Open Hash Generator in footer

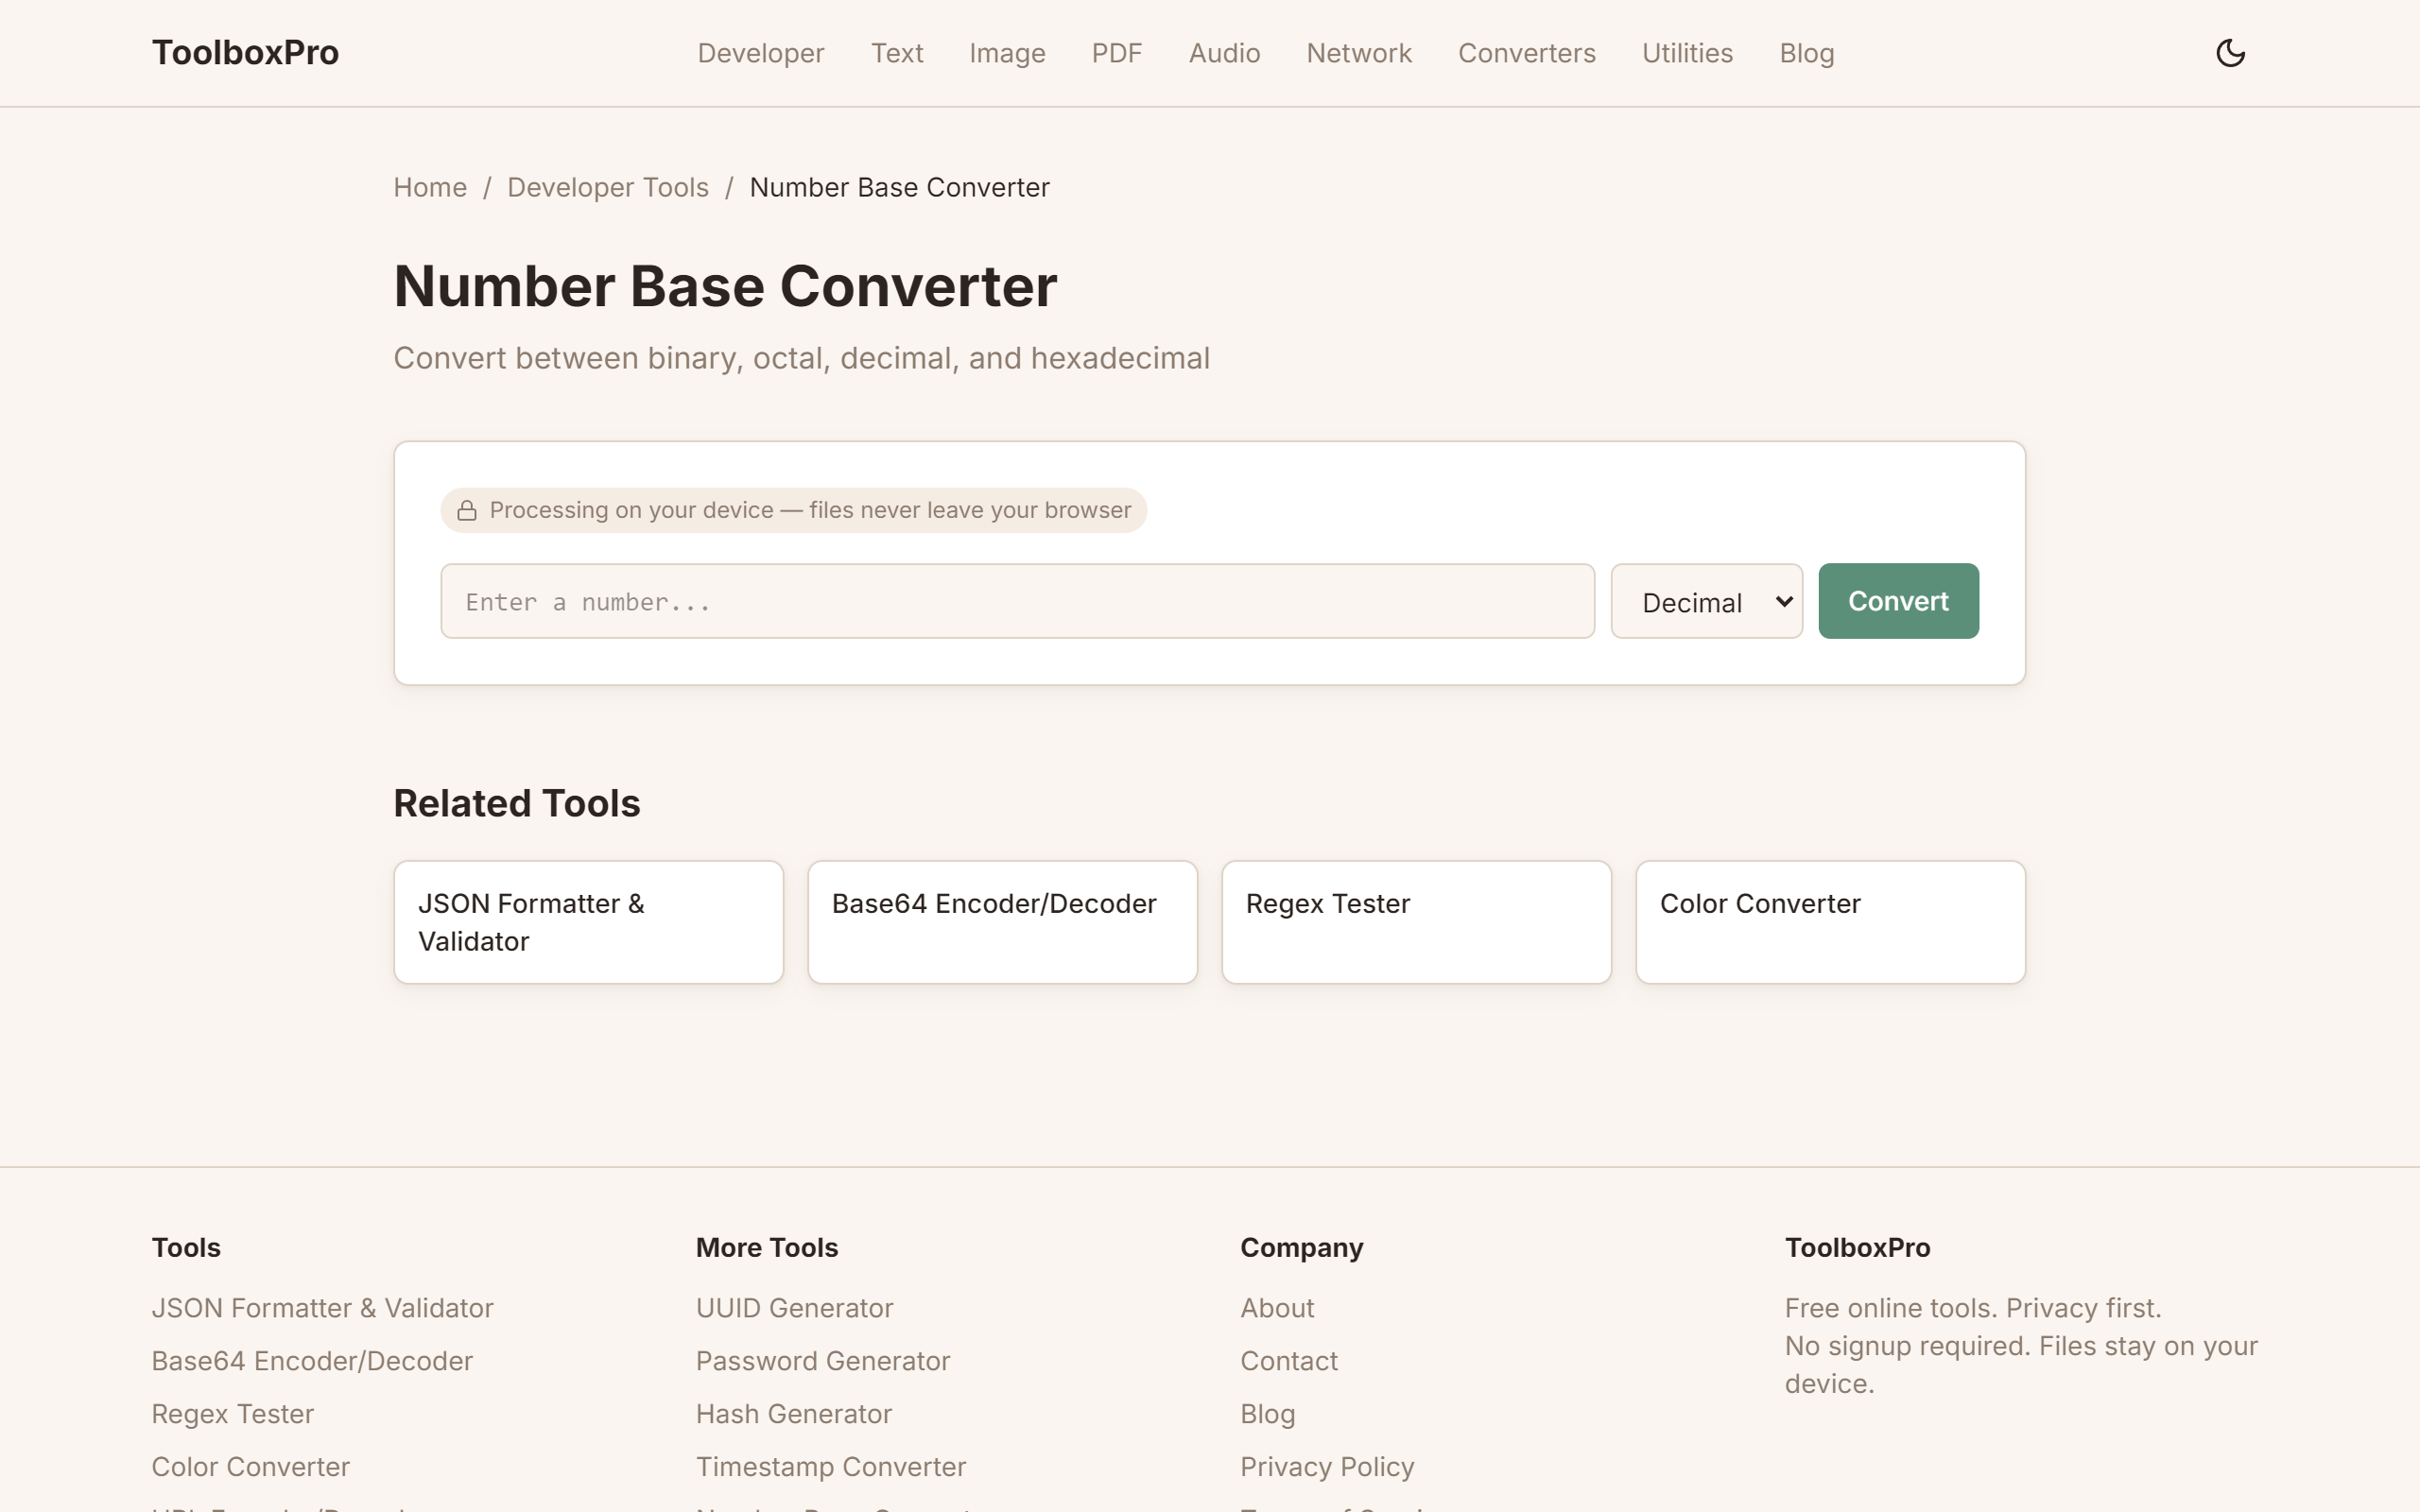coord(793,1414)
